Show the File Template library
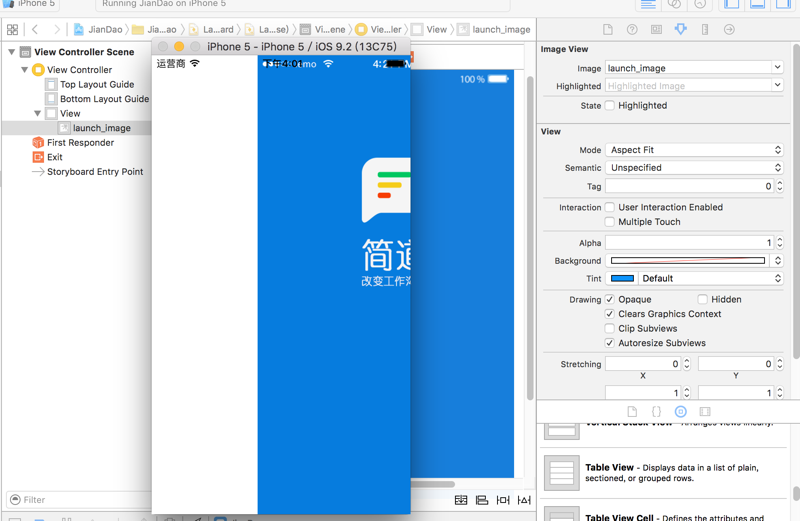The width and height of the screenshot is (800, 521). [632, 412]
